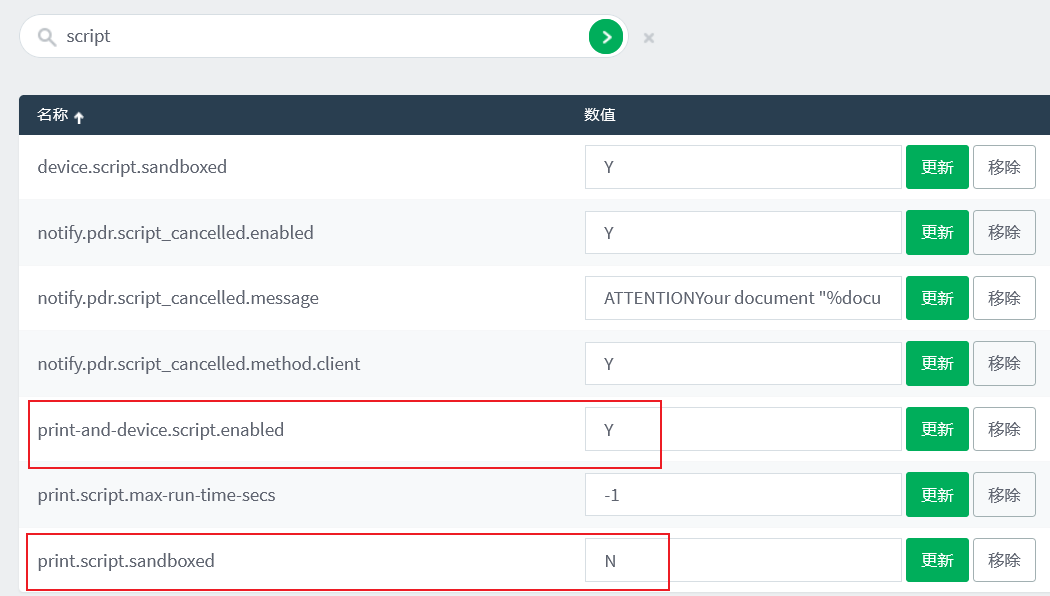The height and width of the screenshot is (596, 1050).
Task: Click the ATTENTION message value field
Action: tap(743, 298)
